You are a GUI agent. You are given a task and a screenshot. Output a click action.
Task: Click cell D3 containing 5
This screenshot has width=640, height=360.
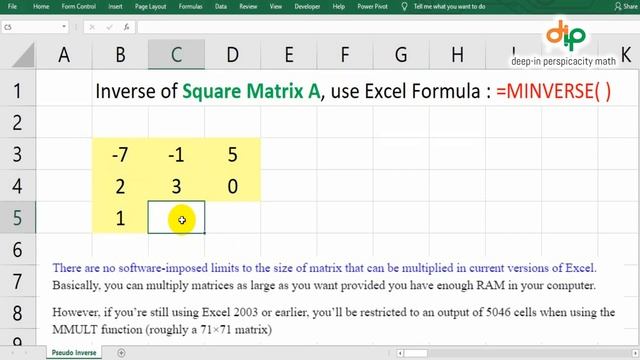coord(233,154)
